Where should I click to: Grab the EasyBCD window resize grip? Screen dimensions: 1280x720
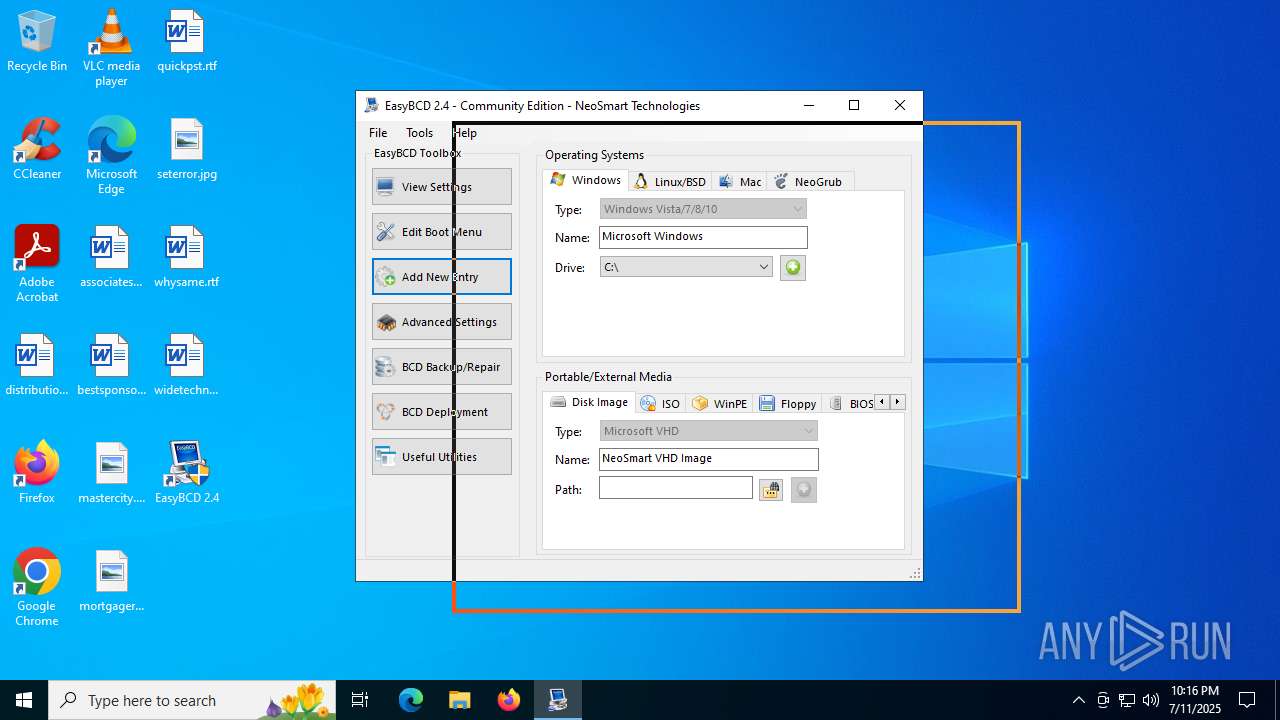point(915,573)
